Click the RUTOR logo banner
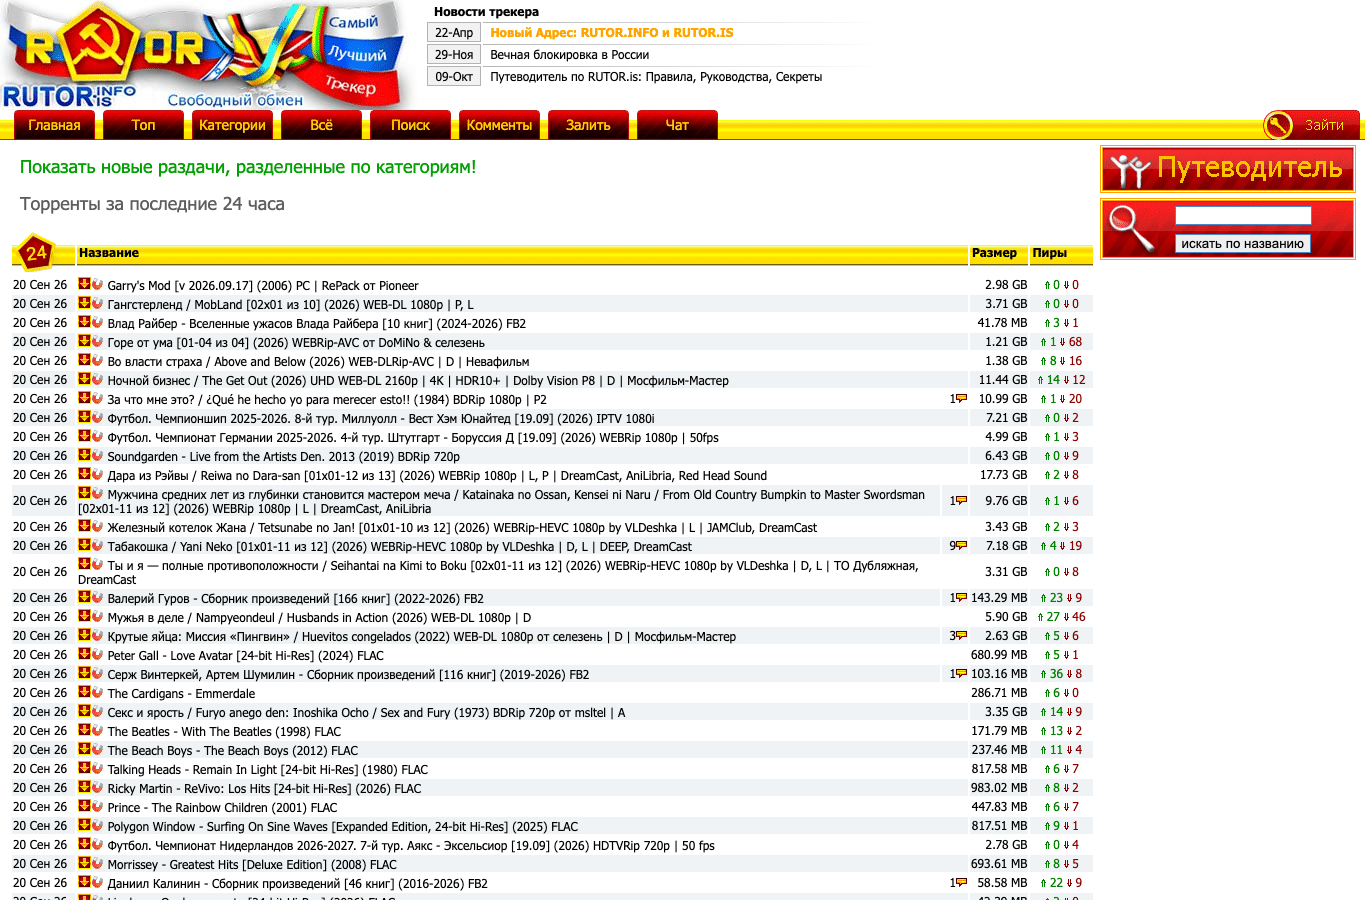1365x900 pixels. (205, 55)
